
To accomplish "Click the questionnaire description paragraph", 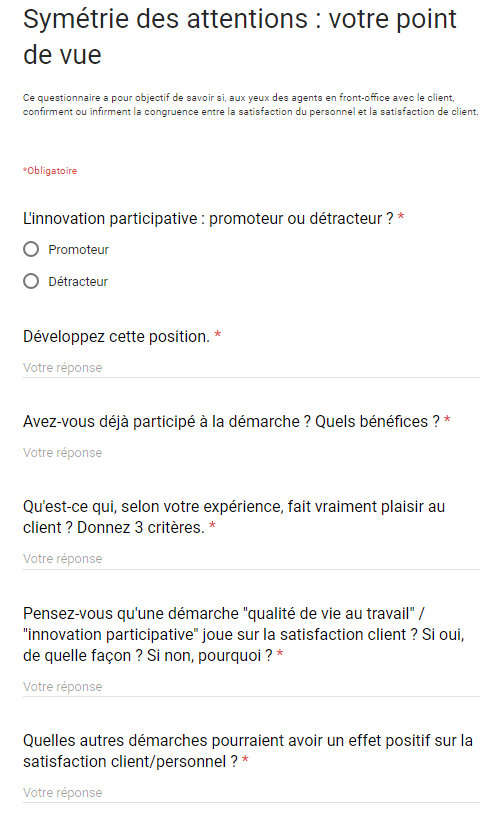I will click(x=251, y=105).
